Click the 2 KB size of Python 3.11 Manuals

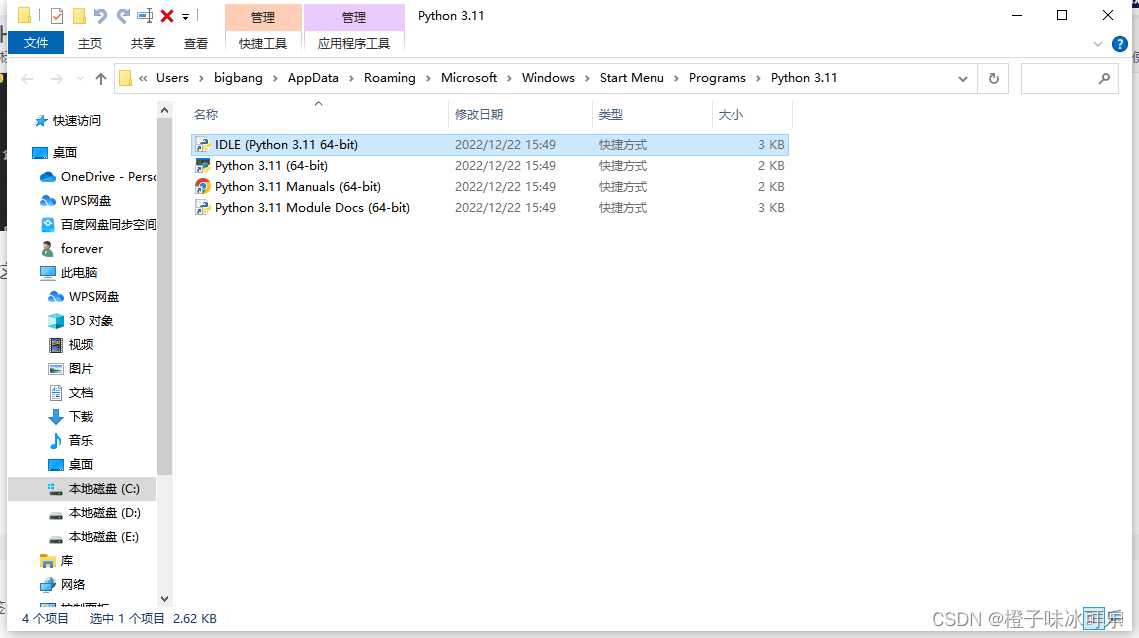(x=771, y=187)
